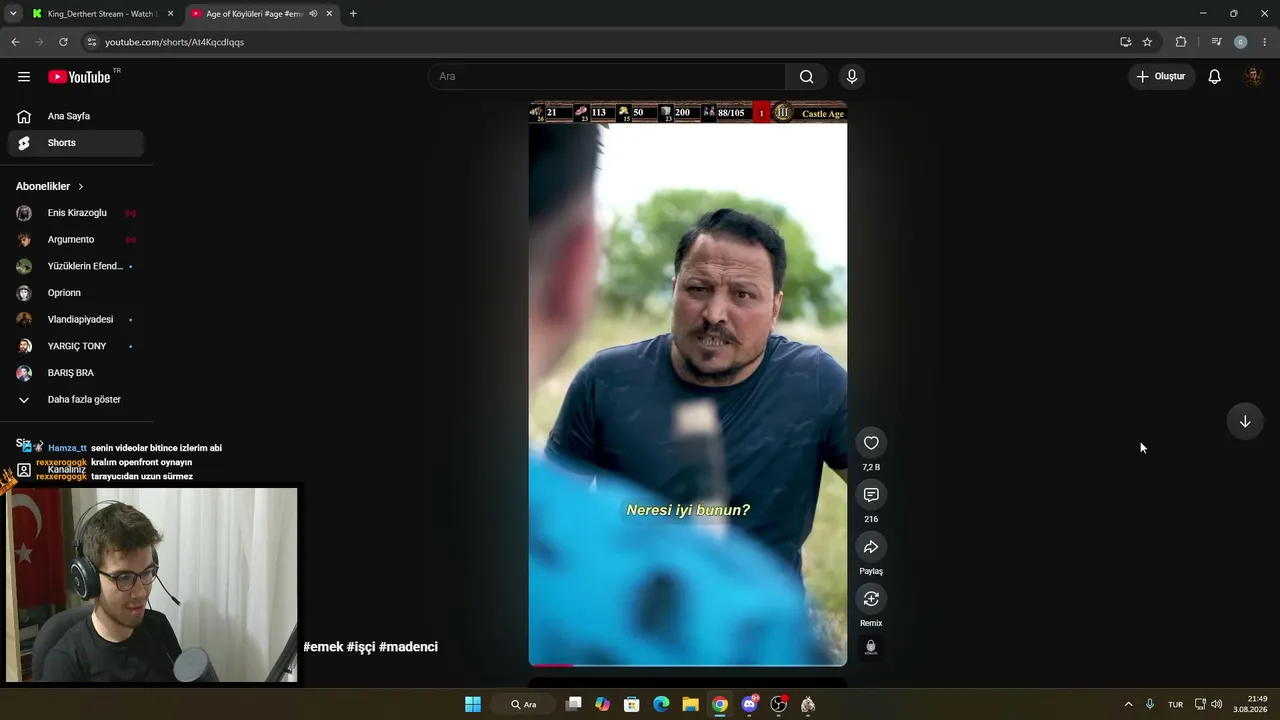Open Chrome profile C avatar
The height and width of the screenshot is (720, 1280).
coord(1241,42)
